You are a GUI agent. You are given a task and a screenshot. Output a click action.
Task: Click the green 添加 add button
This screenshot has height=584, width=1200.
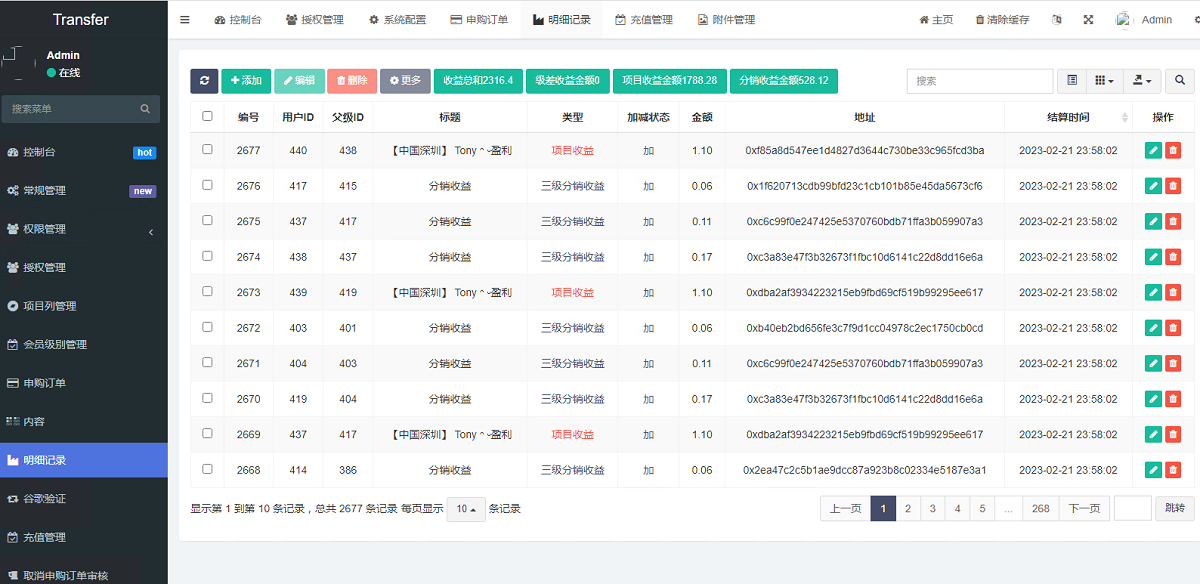246,81
